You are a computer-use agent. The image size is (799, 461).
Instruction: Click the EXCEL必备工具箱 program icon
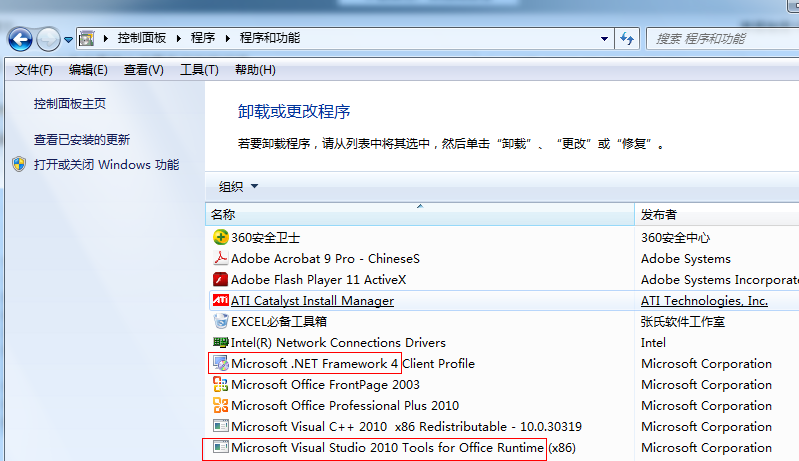pyautogui.click(x=221, y=322)
